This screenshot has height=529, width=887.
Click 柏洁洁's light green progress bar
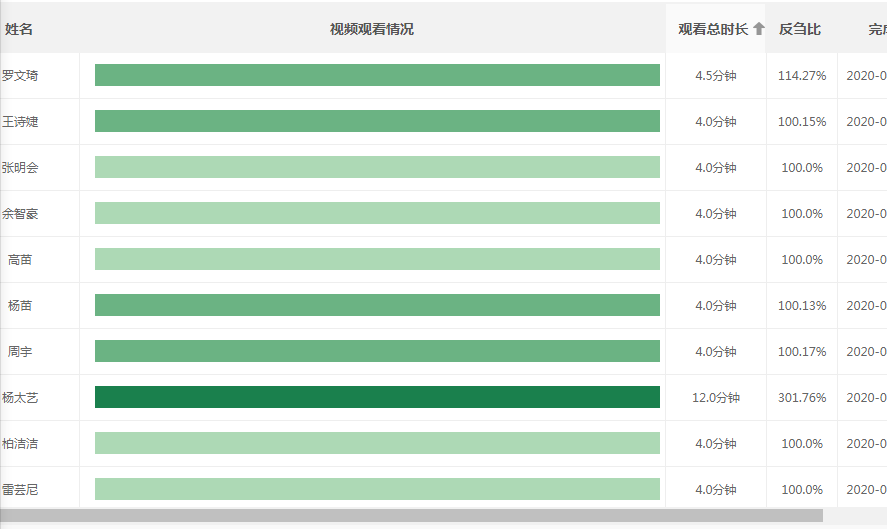point(377,443)
